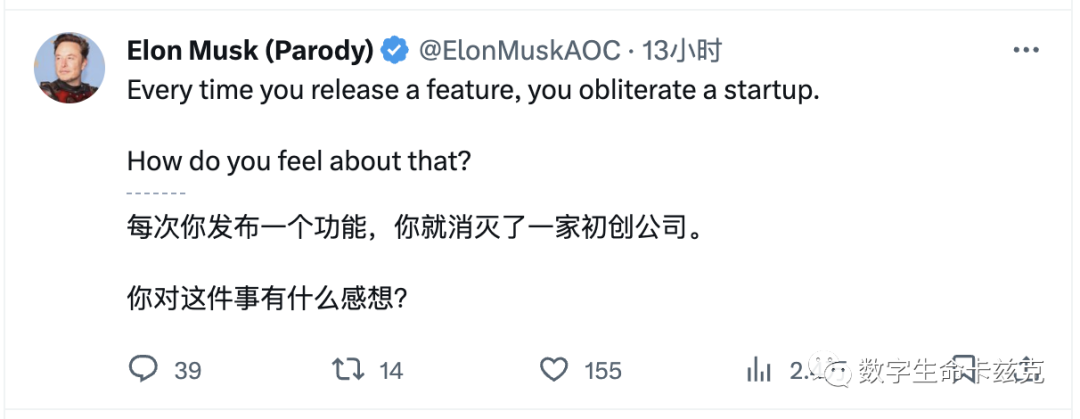Like the tweet with the heart icon

pyautogui.click(x=554, y=370)
